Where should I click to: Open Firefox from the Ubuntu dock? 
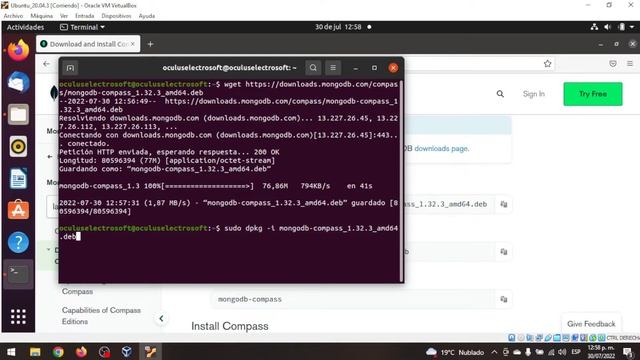pyautogui.click(x=18, y=50)
